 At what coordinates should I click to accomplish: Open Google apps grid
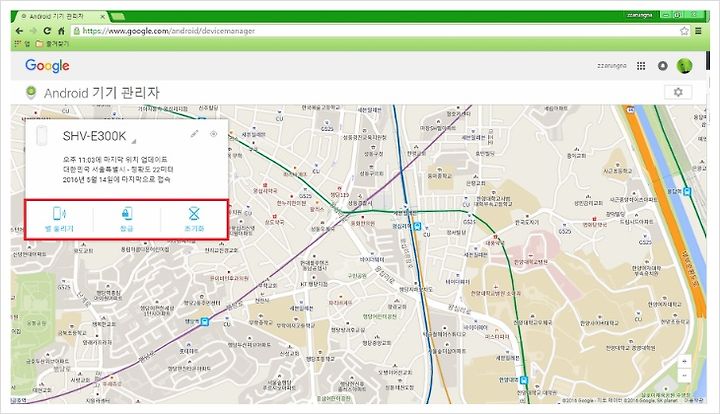click(x=641, y=66)
